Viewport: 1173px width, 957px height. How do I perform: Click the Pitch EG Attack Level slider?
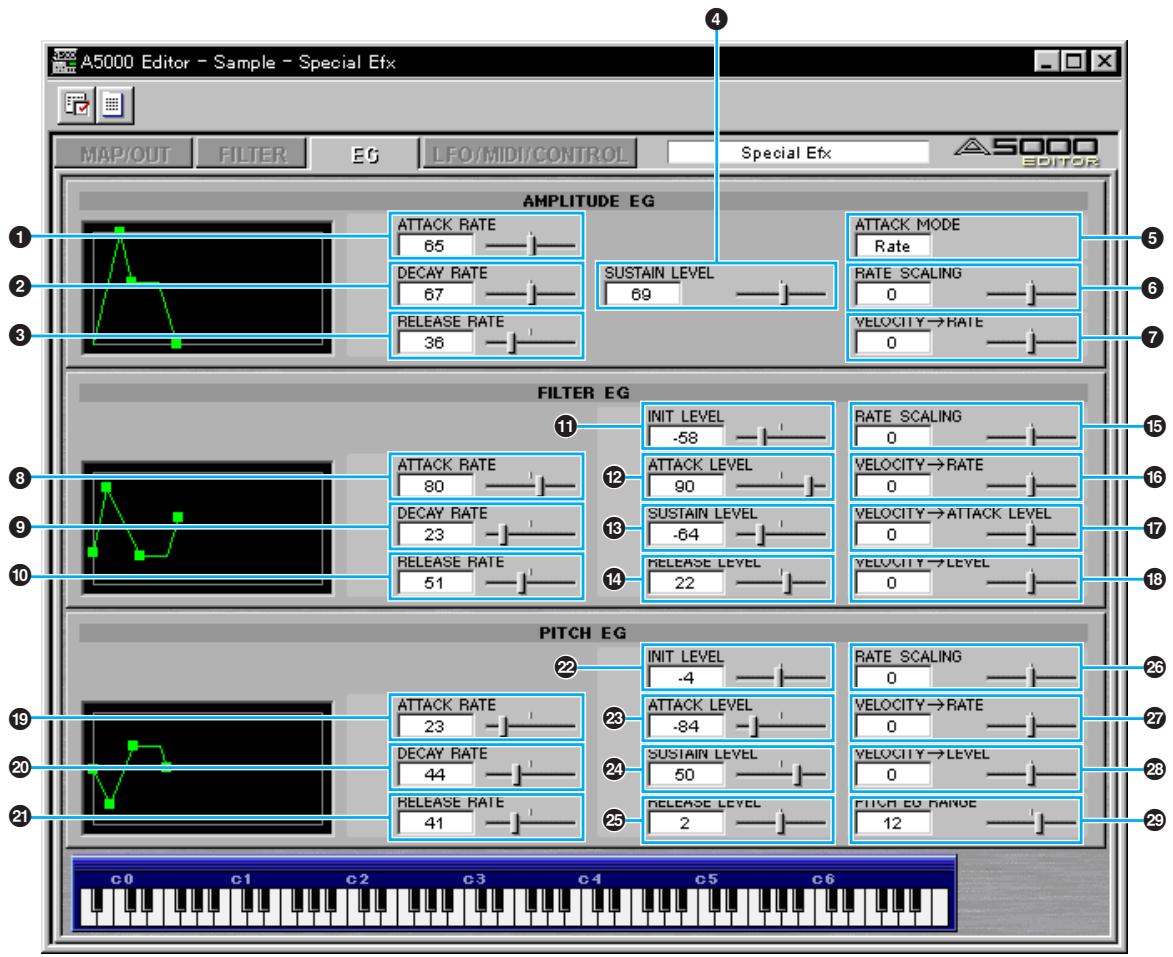click(x=782, y=727)
